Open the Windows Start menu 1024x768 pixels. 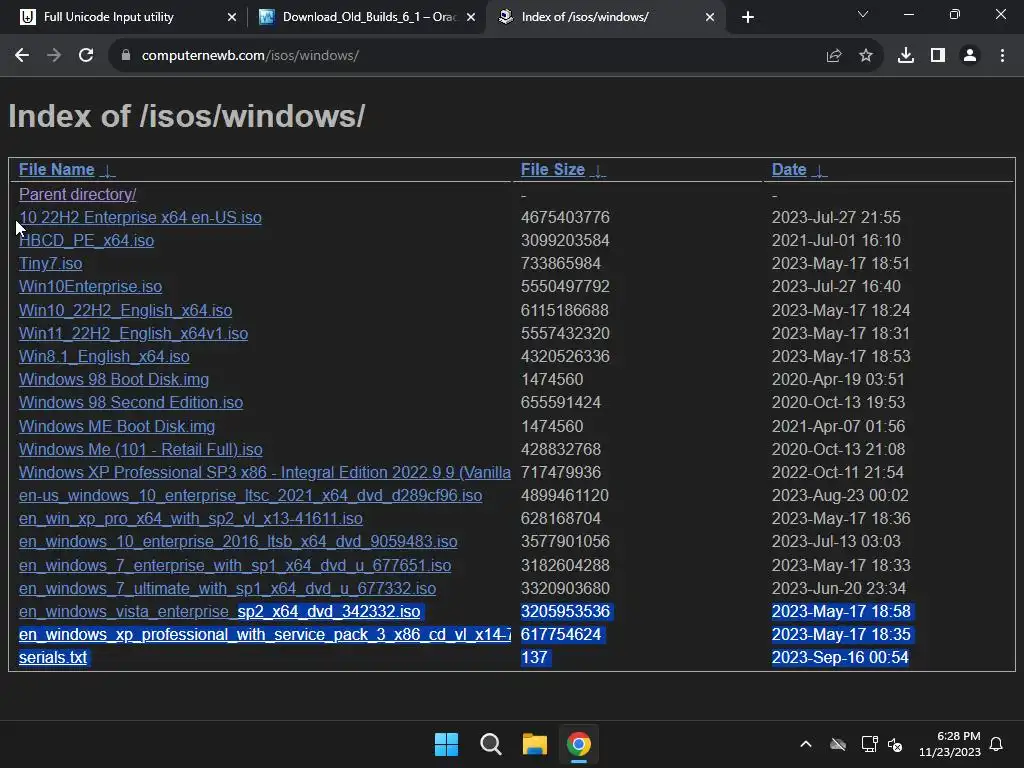(x=447, y=744)
